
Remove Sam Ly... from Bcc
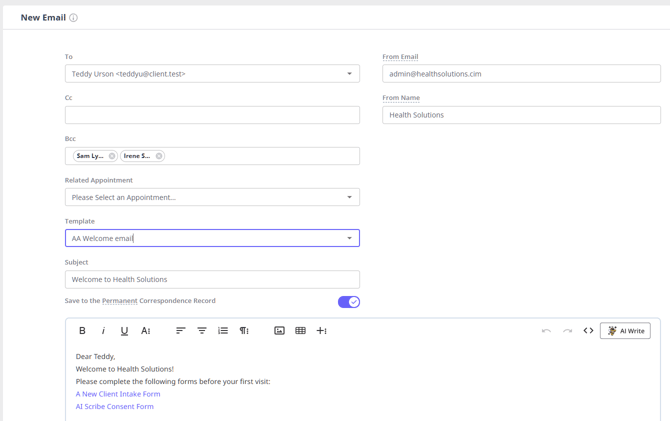click(x=112, y=156)
